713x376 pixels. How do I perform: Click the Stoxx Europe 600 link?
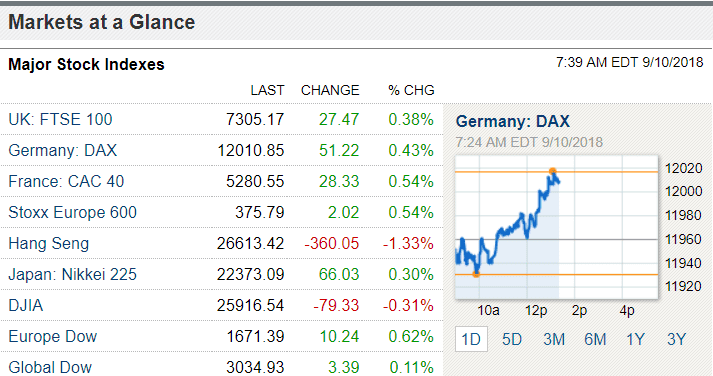pyautogui.click(x=72, y=212)
